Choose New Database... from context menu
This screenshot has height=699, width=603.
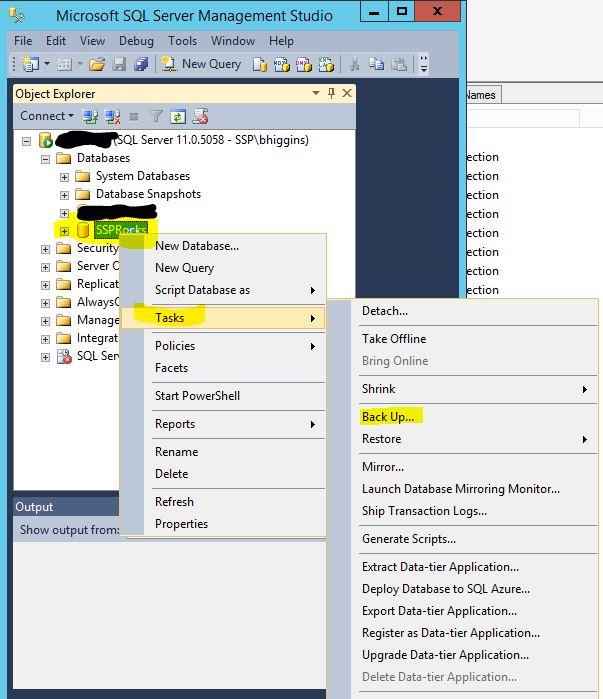(x=197, y=246)
